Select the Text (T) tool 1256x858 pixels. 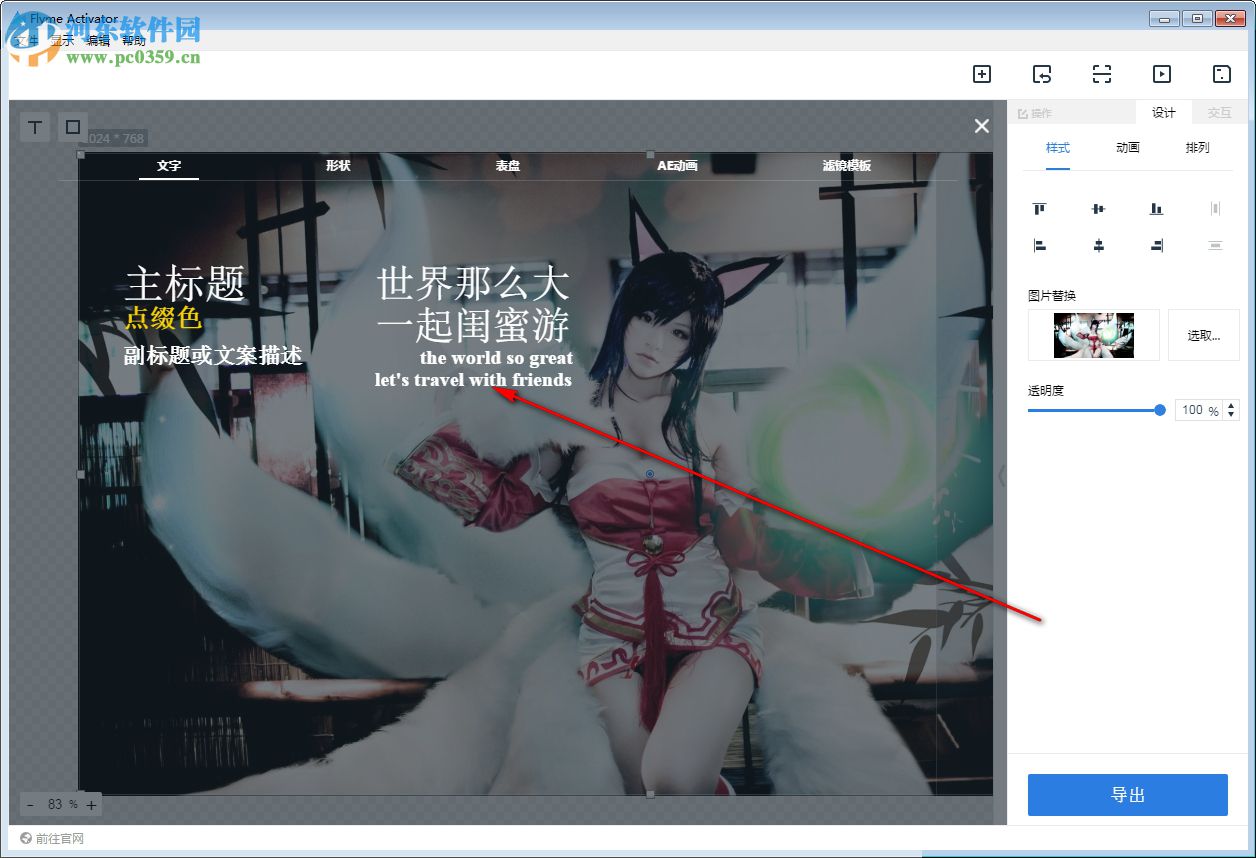point(35,127)
